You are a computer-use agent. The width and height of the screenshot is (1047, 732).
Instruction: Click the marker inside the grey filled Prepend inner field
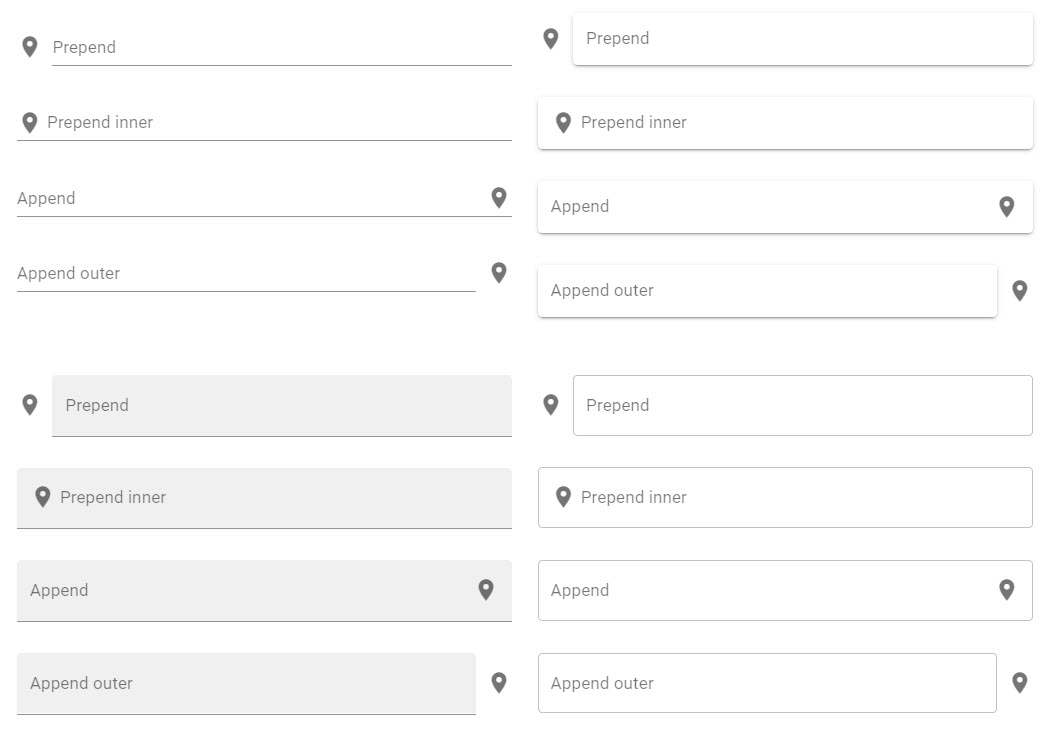coord(43,497)
